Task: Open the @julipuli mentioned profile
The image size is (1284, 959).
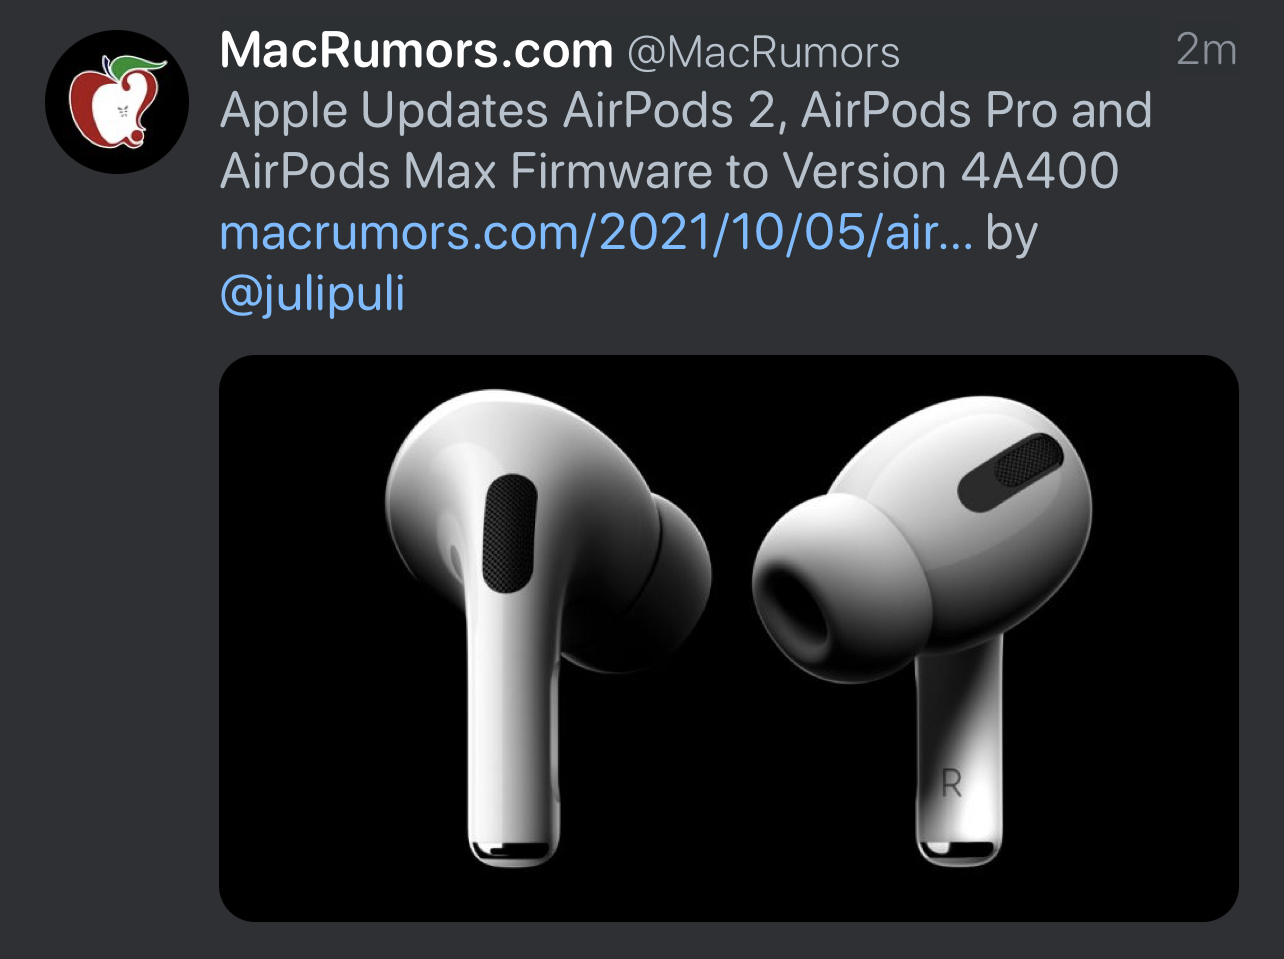Action: pyautogui.click(x=312, y=294)
